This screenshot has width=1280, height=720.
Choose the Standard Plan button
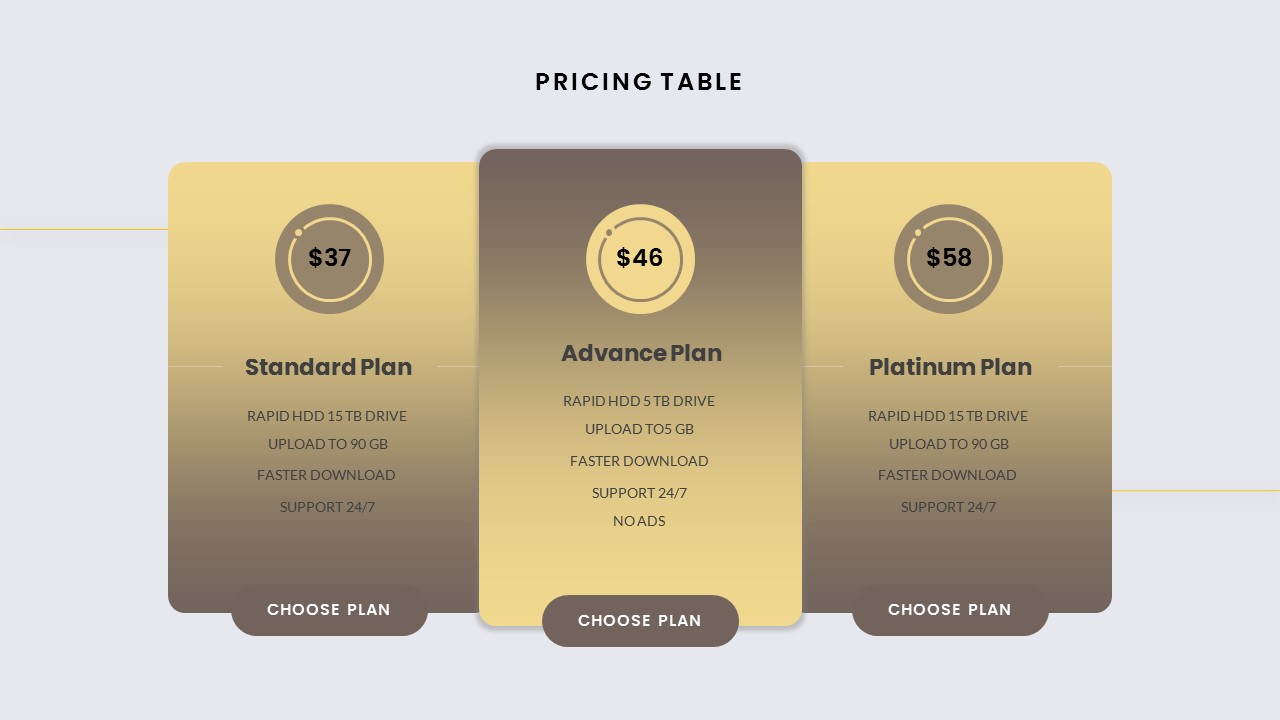click(329, 610)
